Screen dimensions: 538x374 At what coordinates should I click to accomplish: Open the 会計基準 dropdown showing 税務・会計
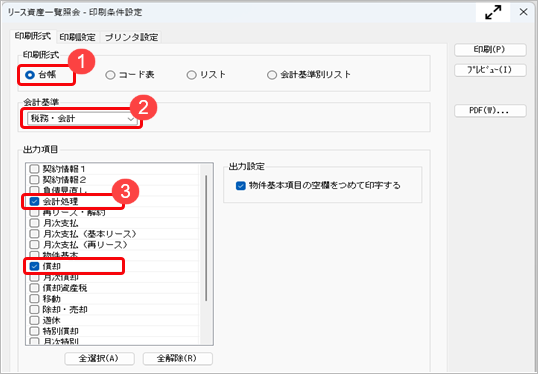click(x=82, y=119)
